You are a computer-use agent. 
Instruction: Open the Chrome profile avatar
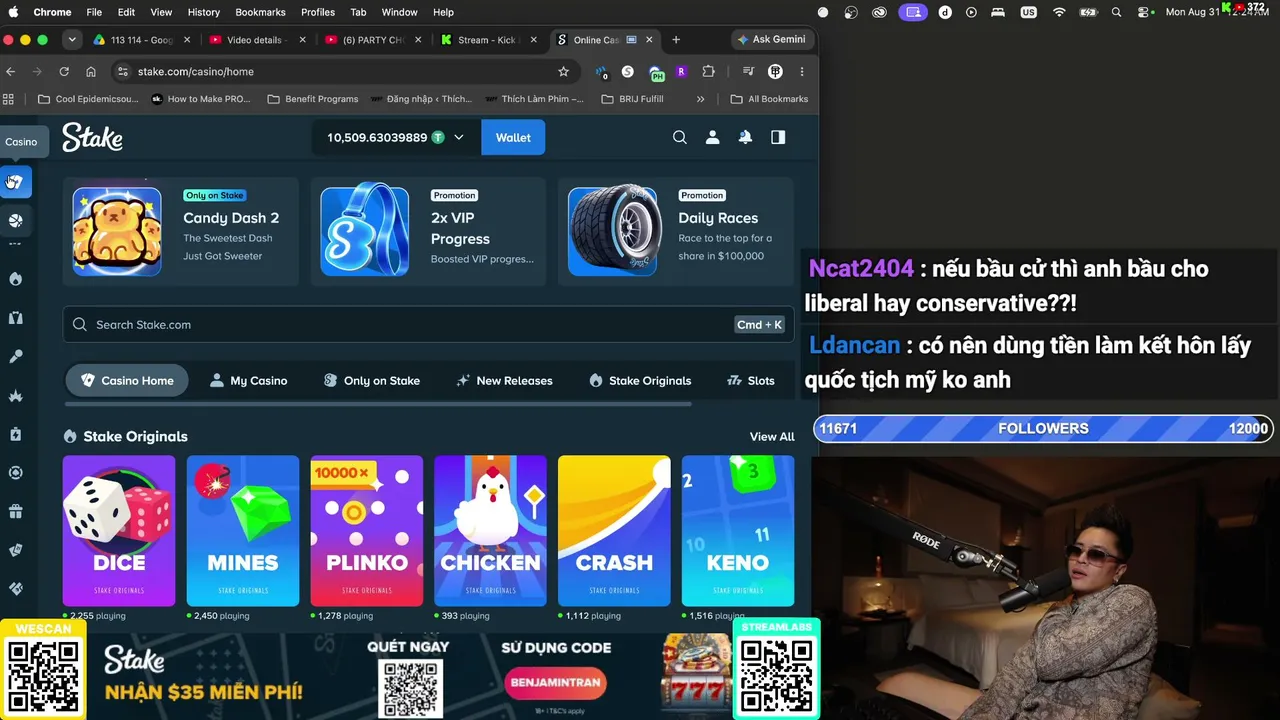775,71
